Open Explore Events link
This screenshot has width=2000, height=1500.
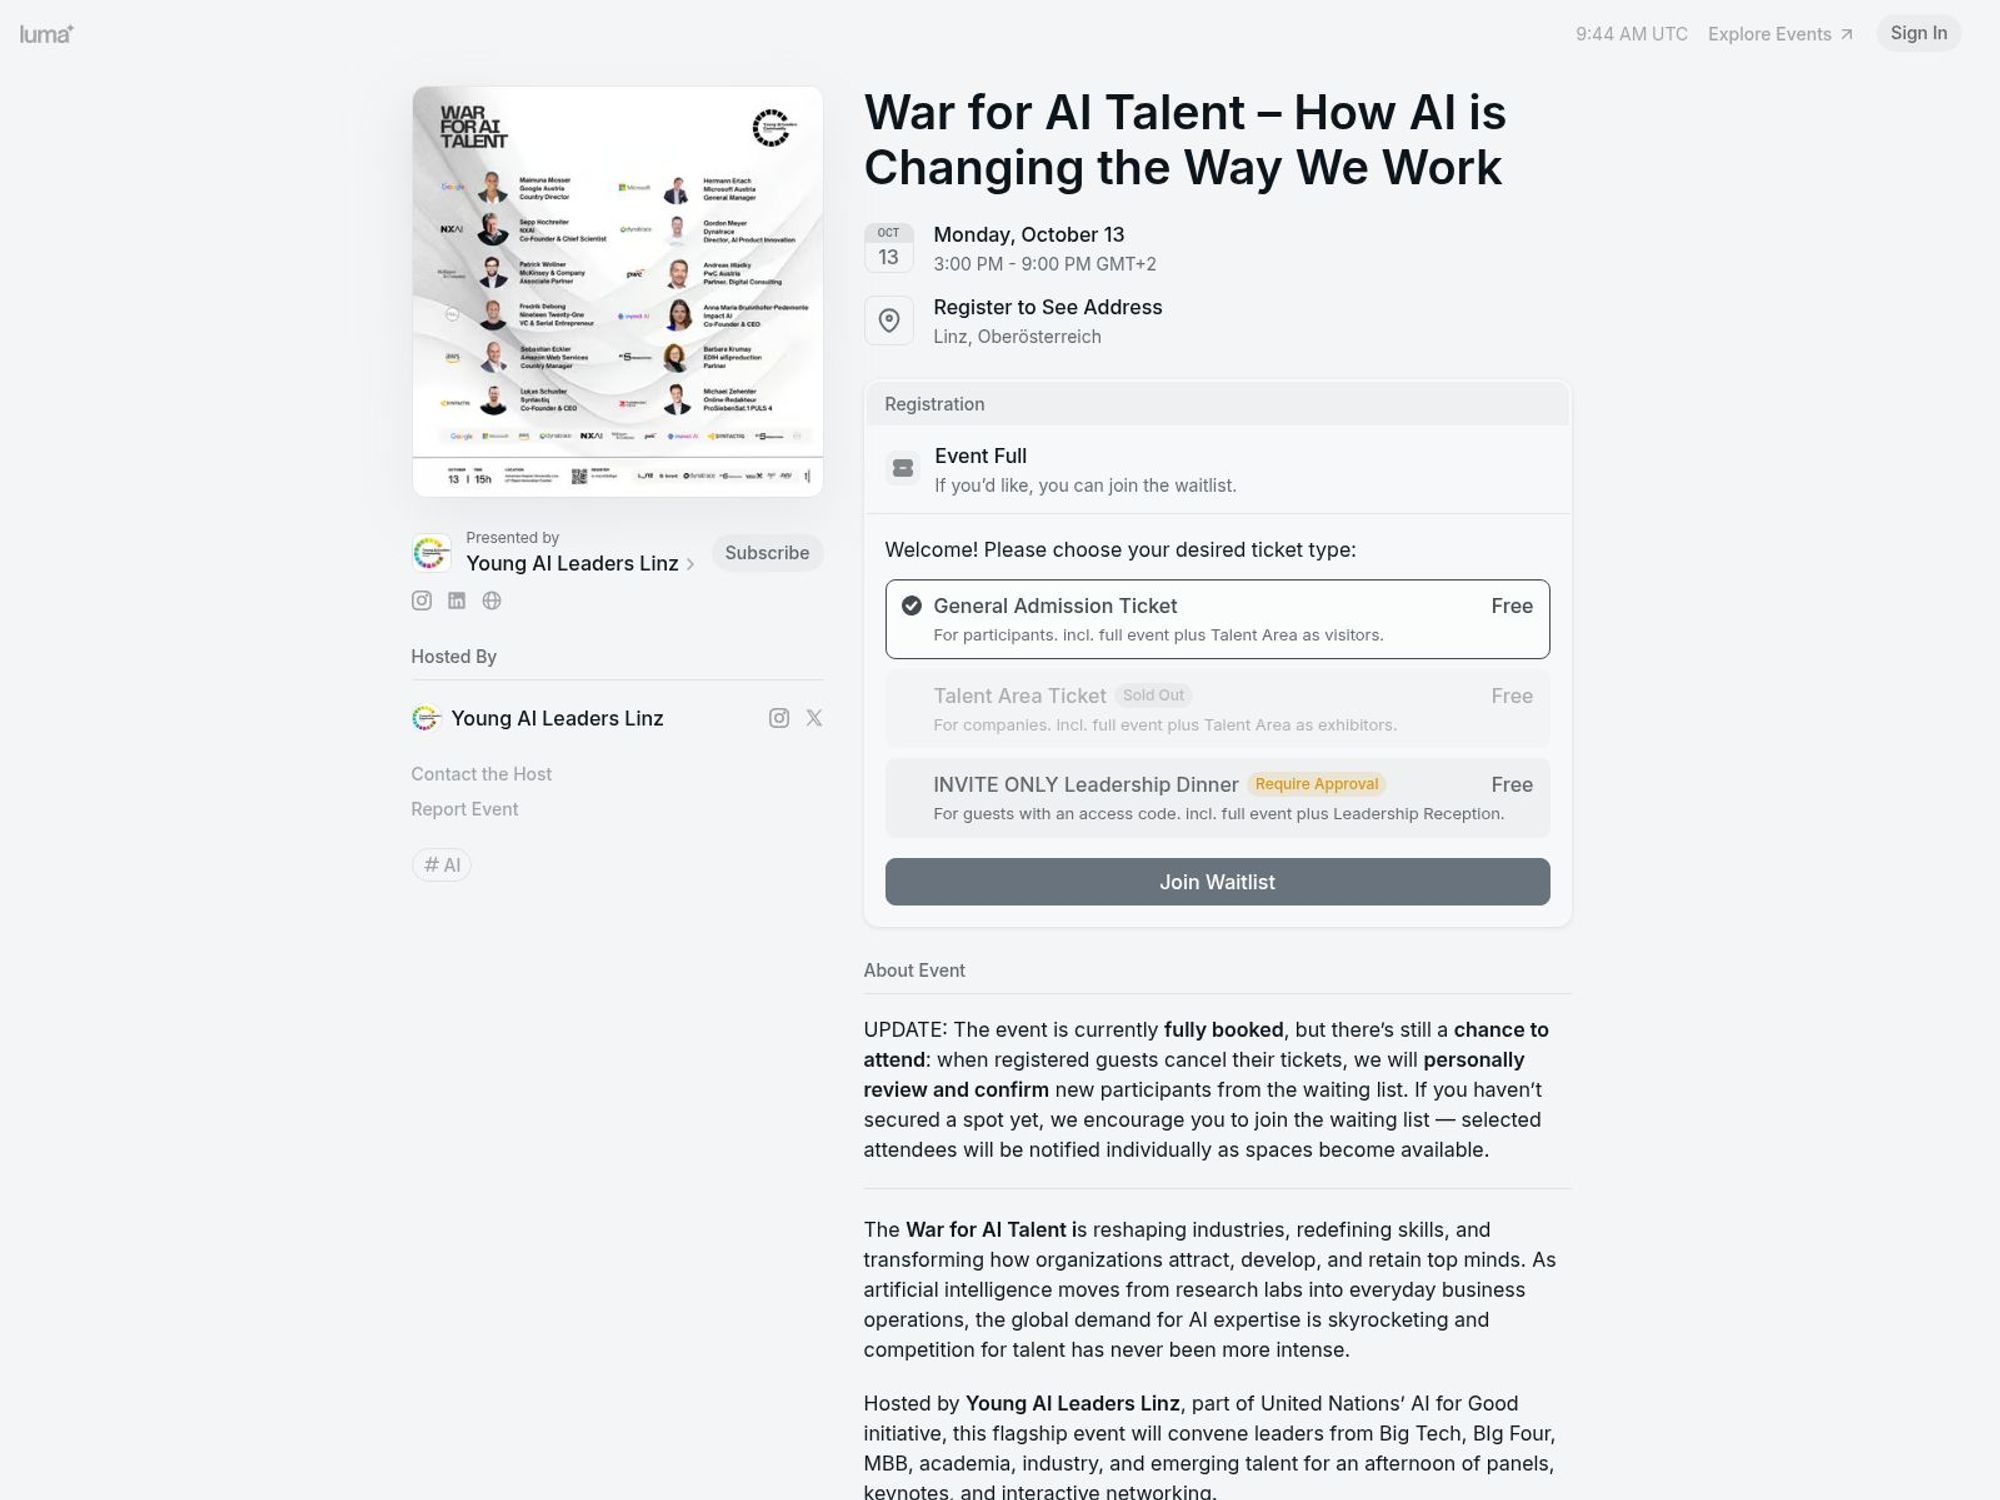1779,34
